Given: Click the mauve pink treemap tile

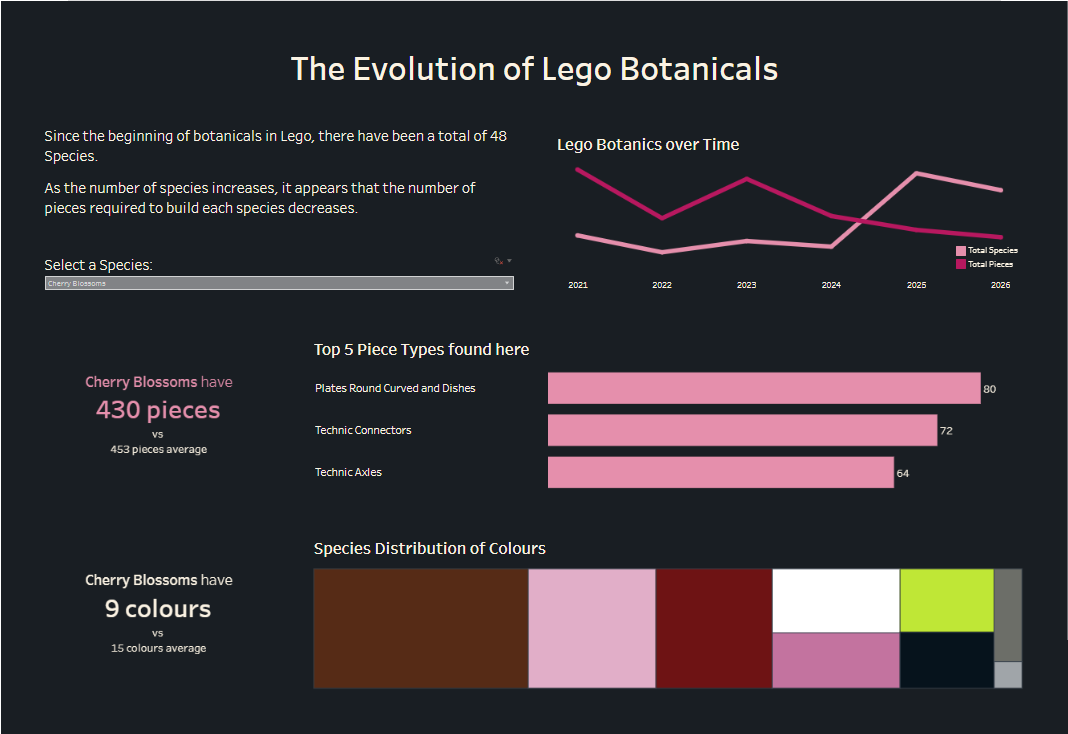Looking at the screenshot, I should coord(836,660).
